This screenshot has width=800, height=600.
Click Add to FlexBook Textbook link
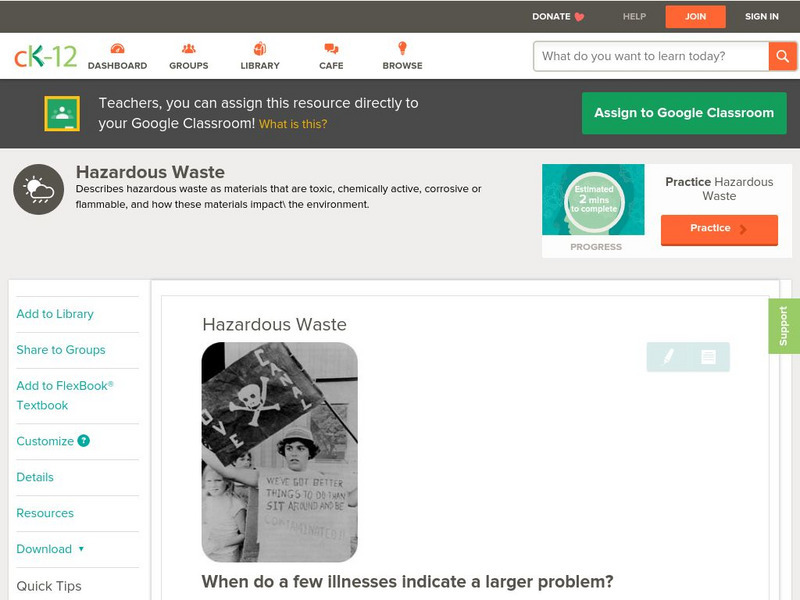[65, 395]
